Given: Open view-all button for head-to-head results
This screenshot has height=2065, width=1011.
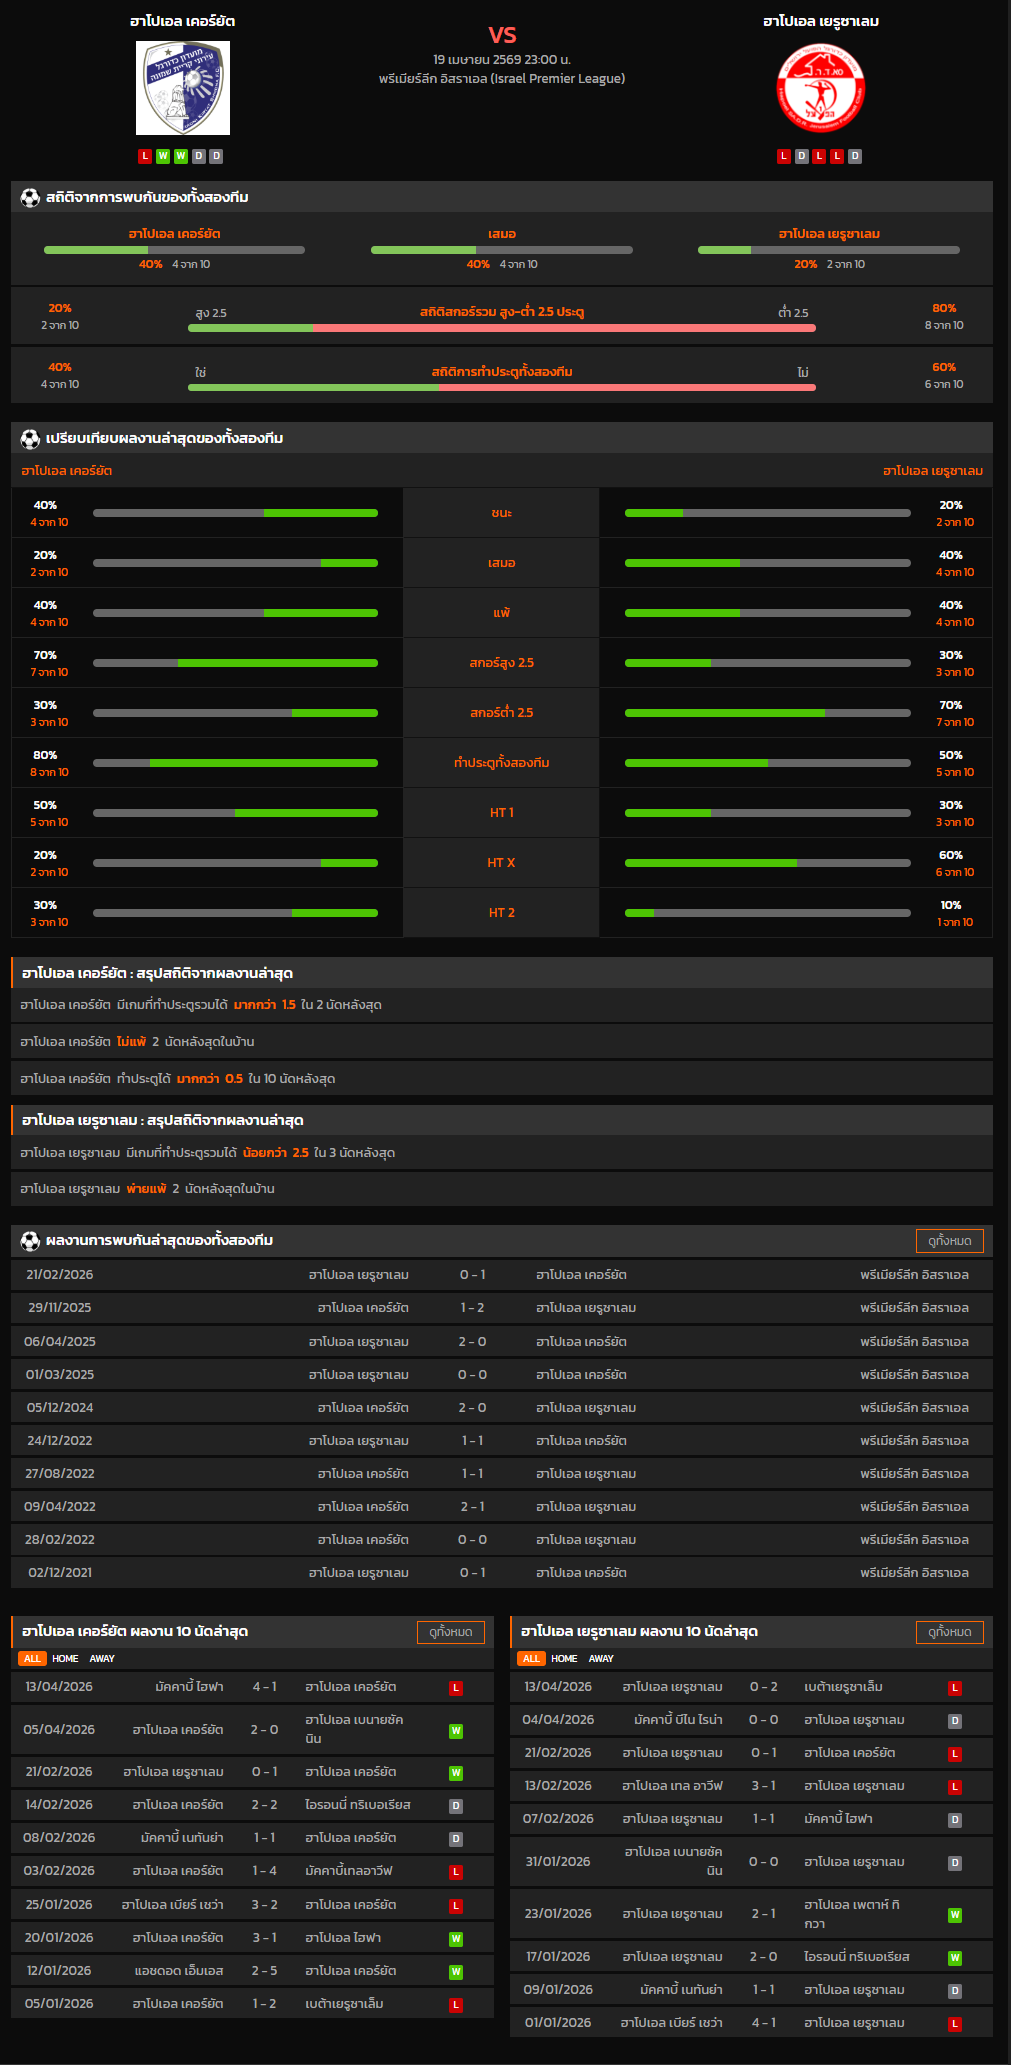Looking at the screenshot, I should (949, 1241).
